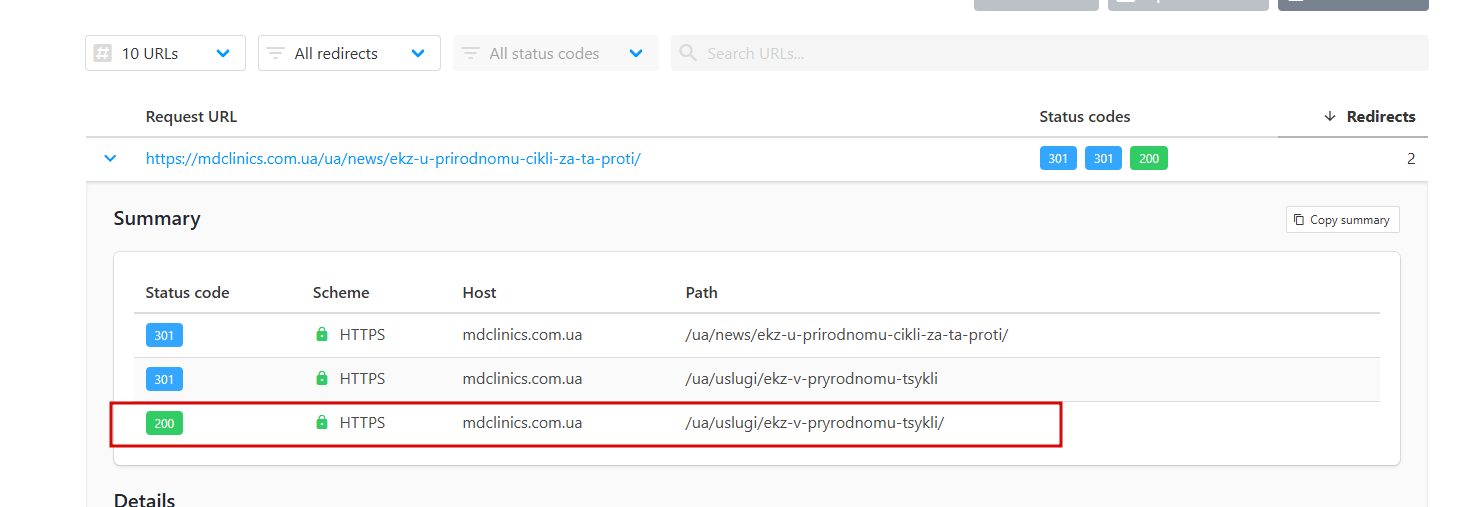Viewport: 1483px width, 507px height.
Task: Click the Request URL column header
Action: [191, 117]
